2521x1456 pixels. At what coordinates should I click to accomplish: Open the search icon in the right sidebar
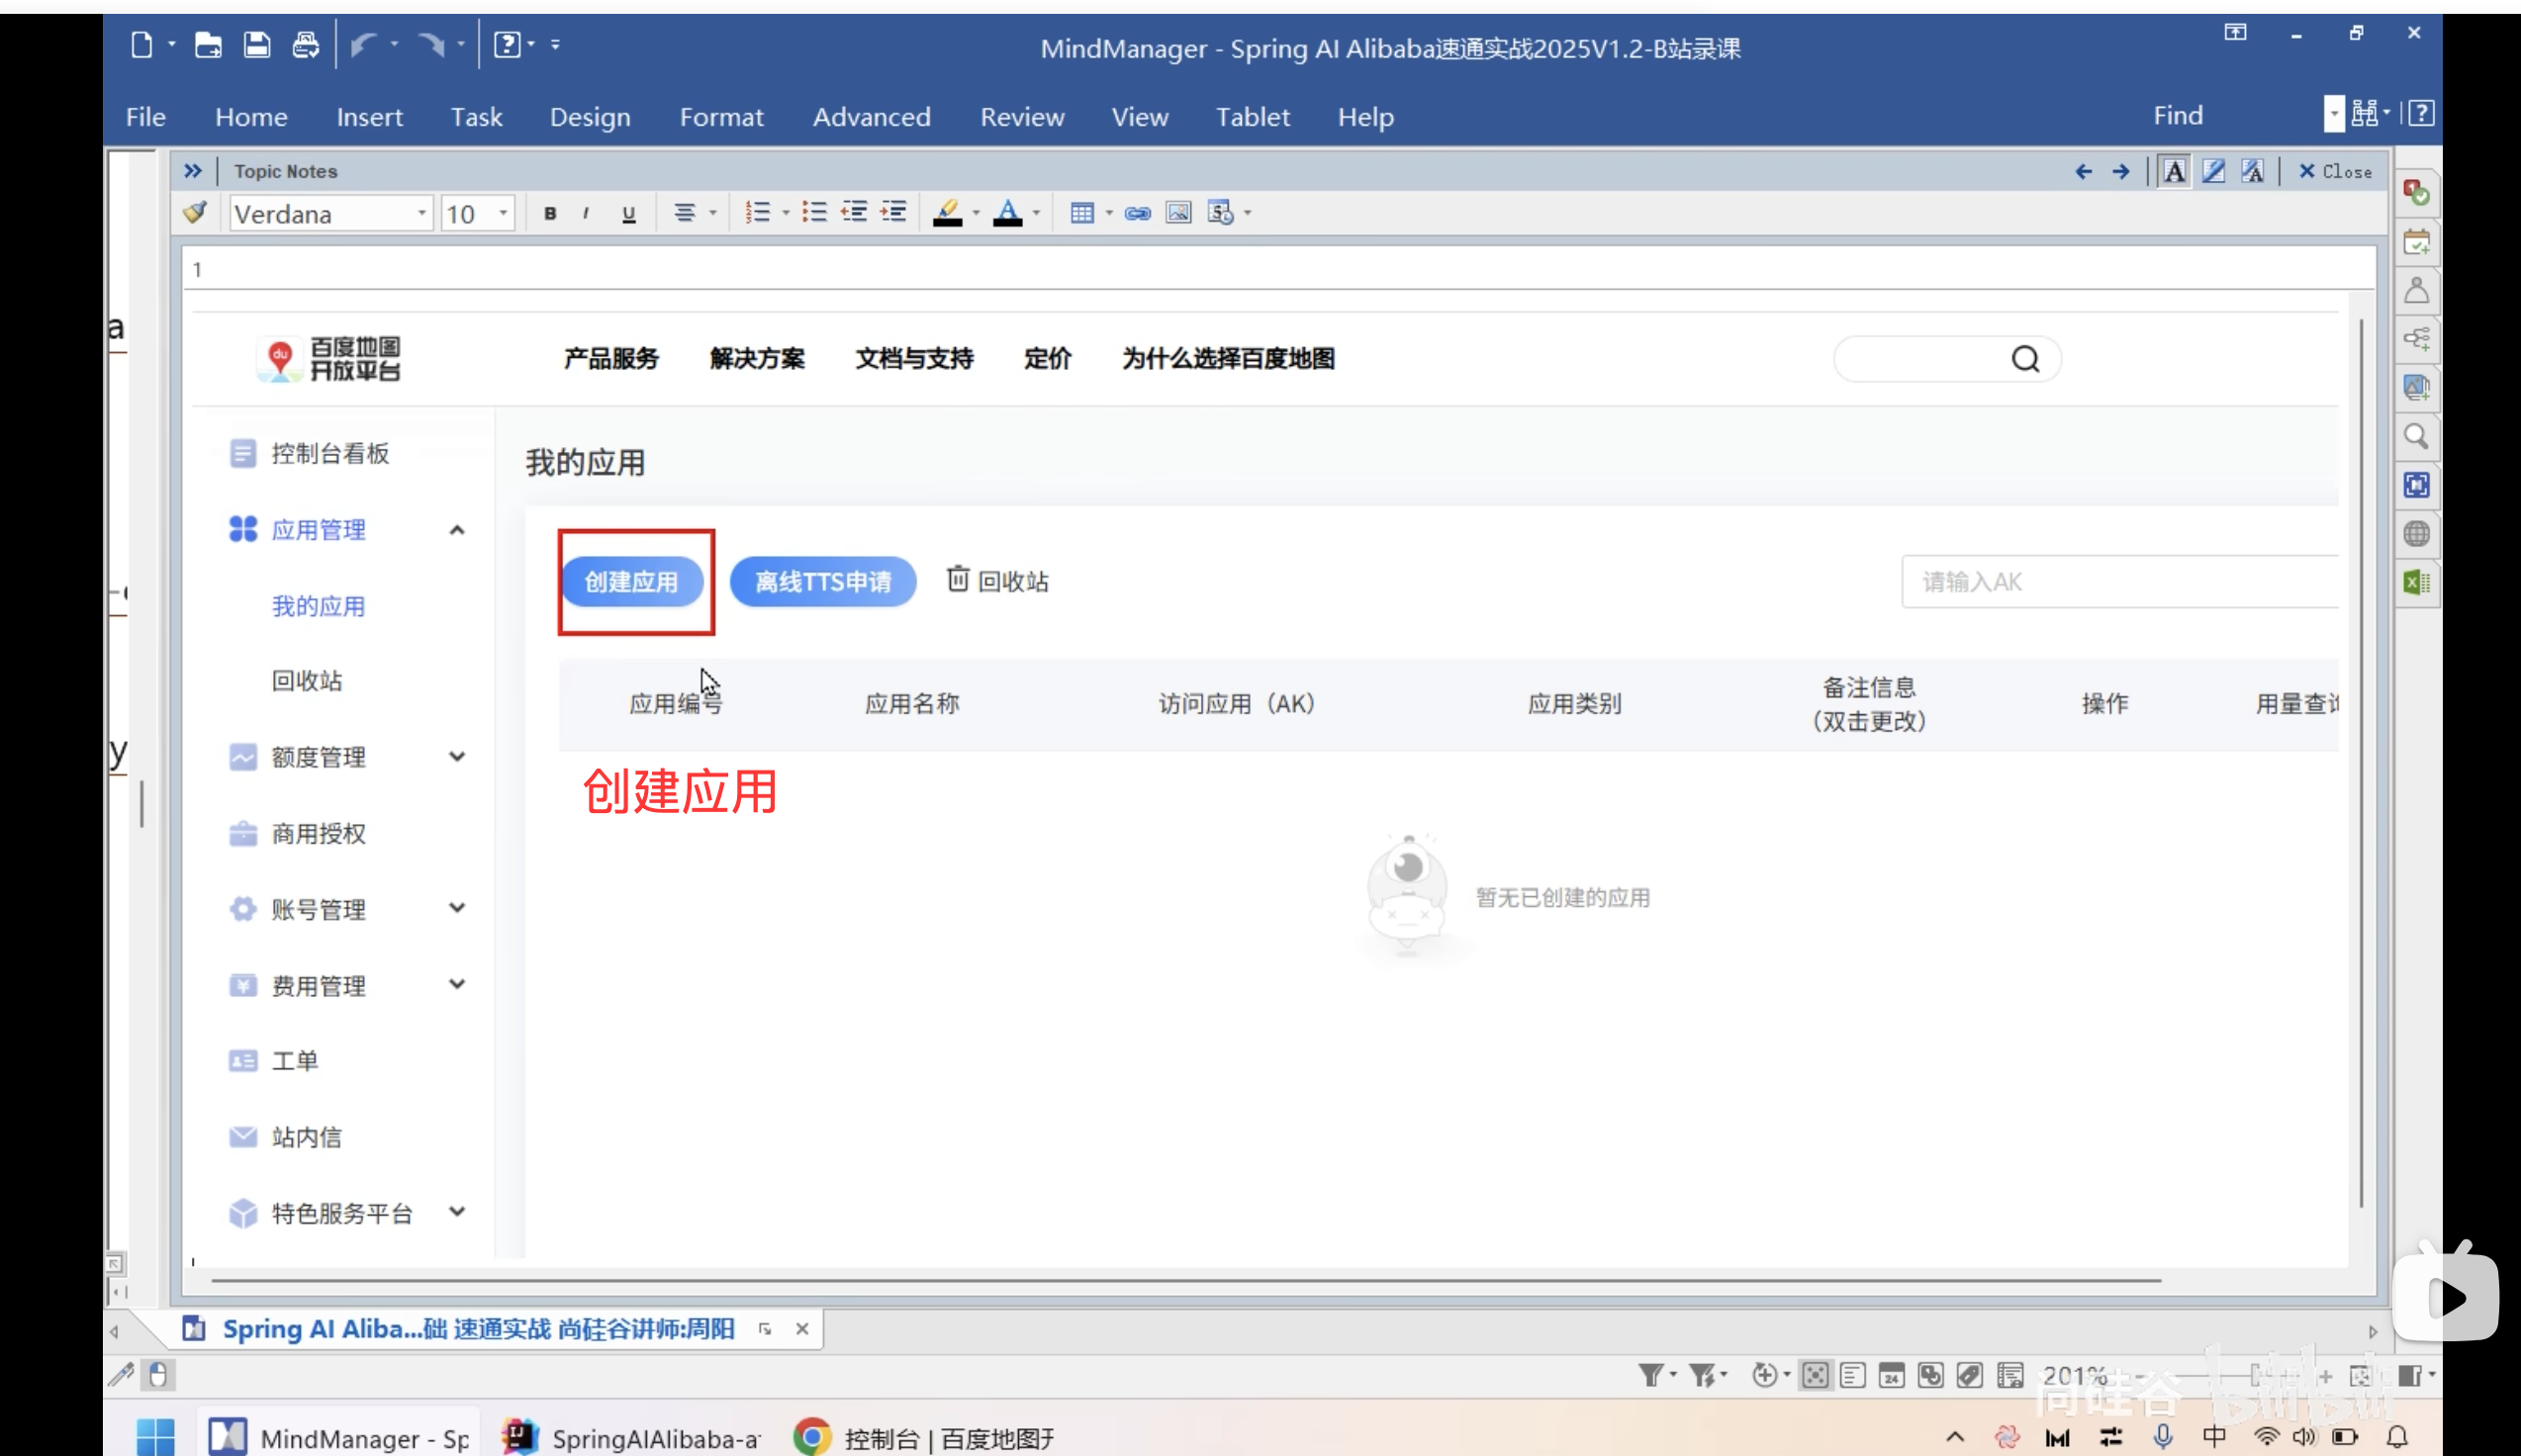(2418, 437)
